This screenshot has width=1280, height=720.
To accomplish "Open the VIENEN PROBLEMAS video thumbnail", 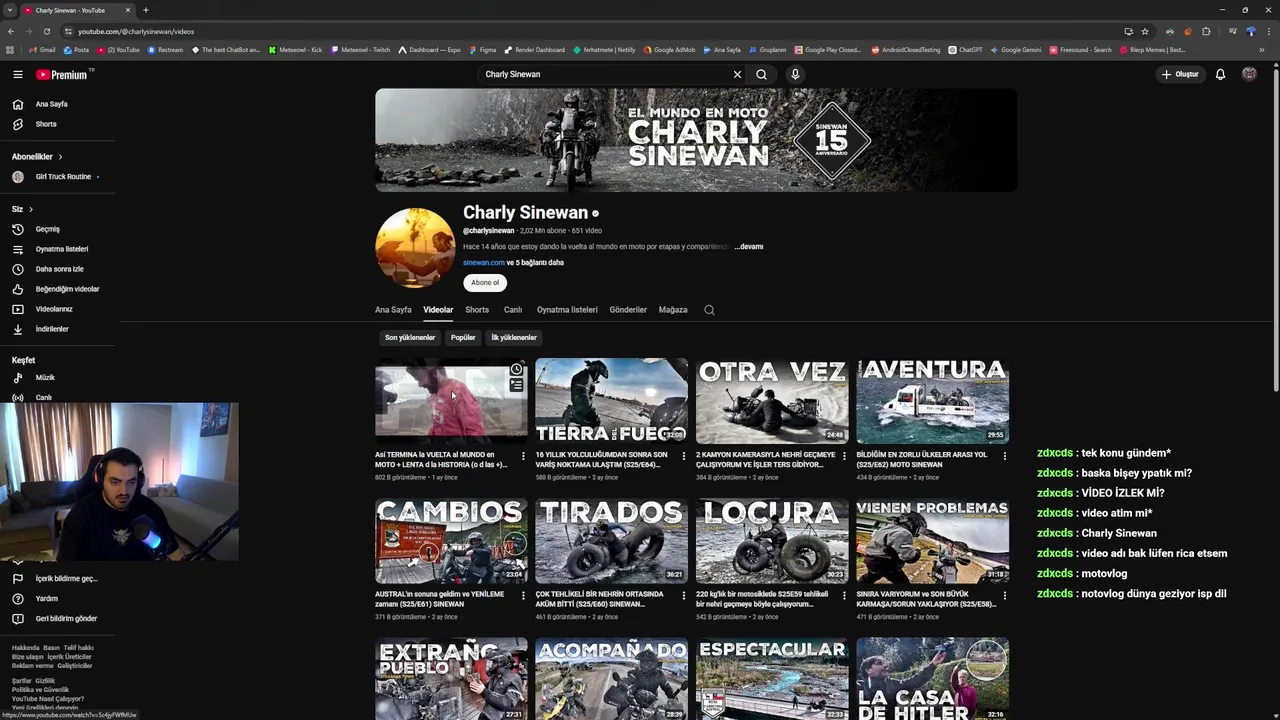I will (x=932, y=541).
